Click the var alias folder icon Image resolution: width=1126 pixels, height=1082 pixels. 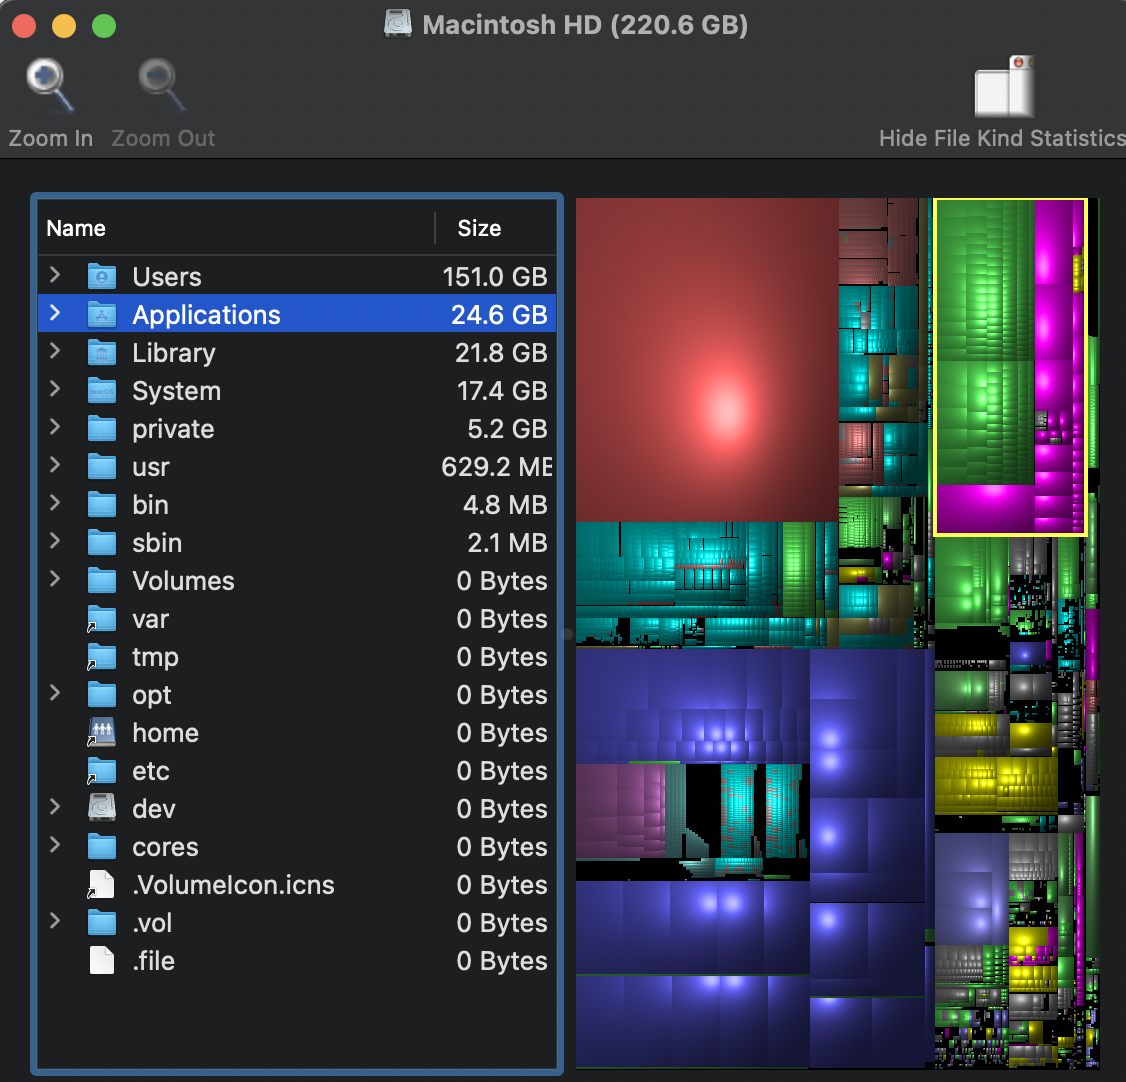point(102,619)
